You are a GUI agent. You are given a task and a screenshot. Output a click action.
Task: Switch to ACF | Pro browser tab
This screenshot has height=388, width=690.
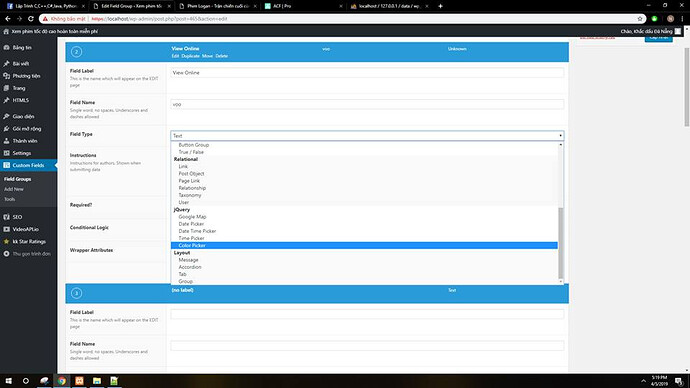tap(304, 6)
